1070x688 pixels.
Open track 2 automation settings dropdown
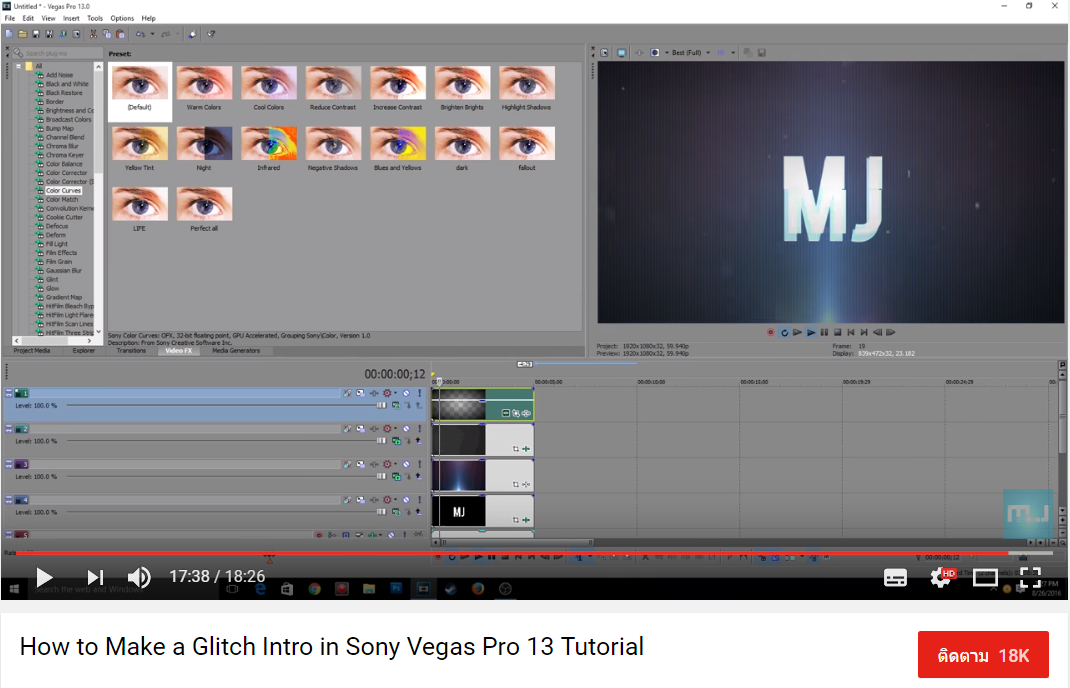tap(395, 429)
